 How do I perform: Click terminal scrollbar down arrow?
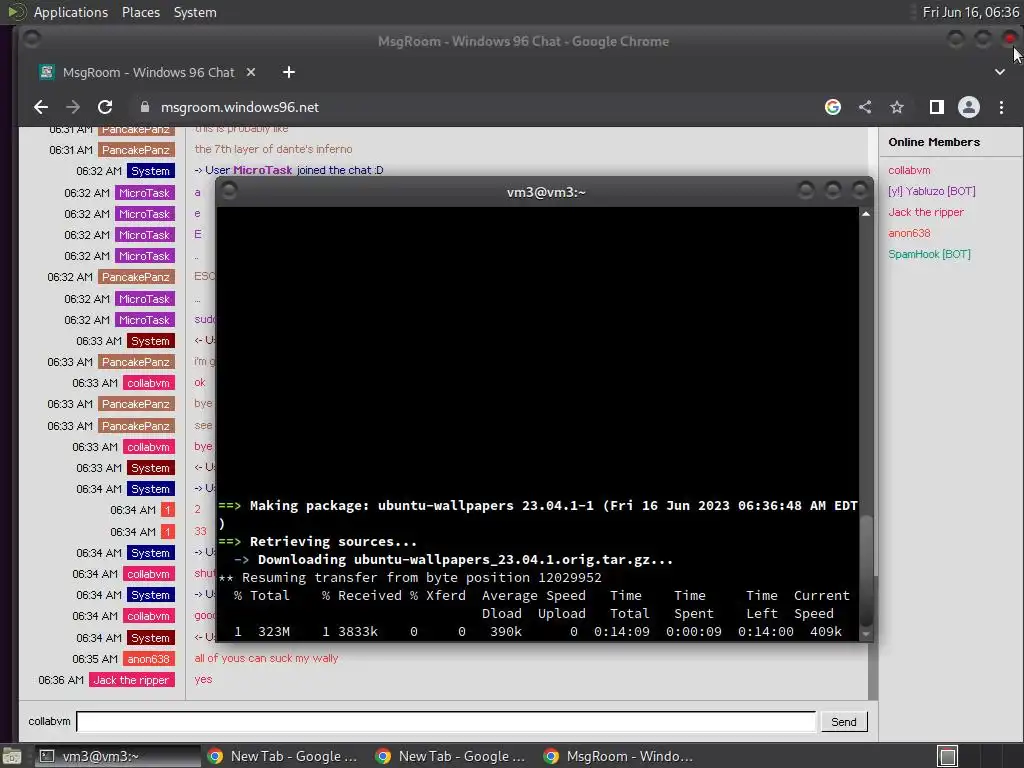coord(866,633)
